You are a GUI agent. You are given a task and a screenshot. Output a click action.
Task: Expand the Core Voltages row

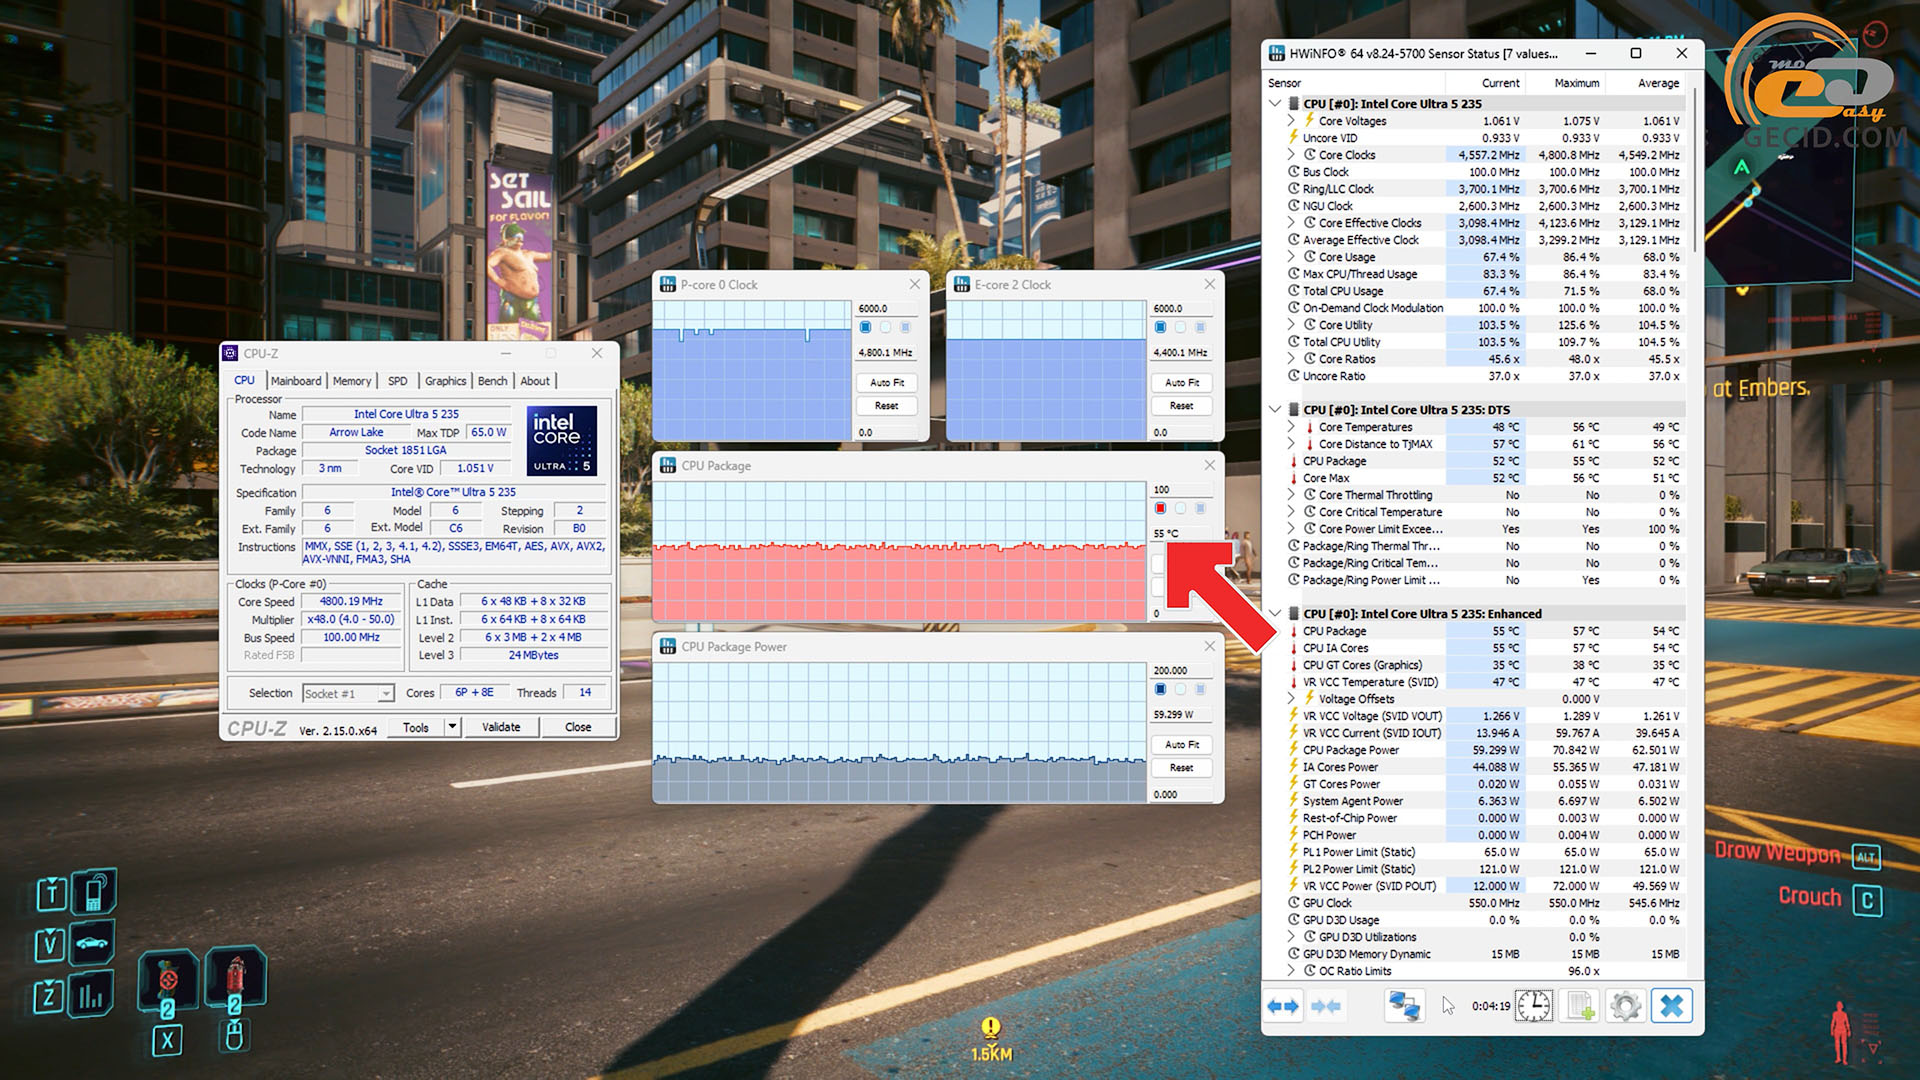pos(1291,121)
